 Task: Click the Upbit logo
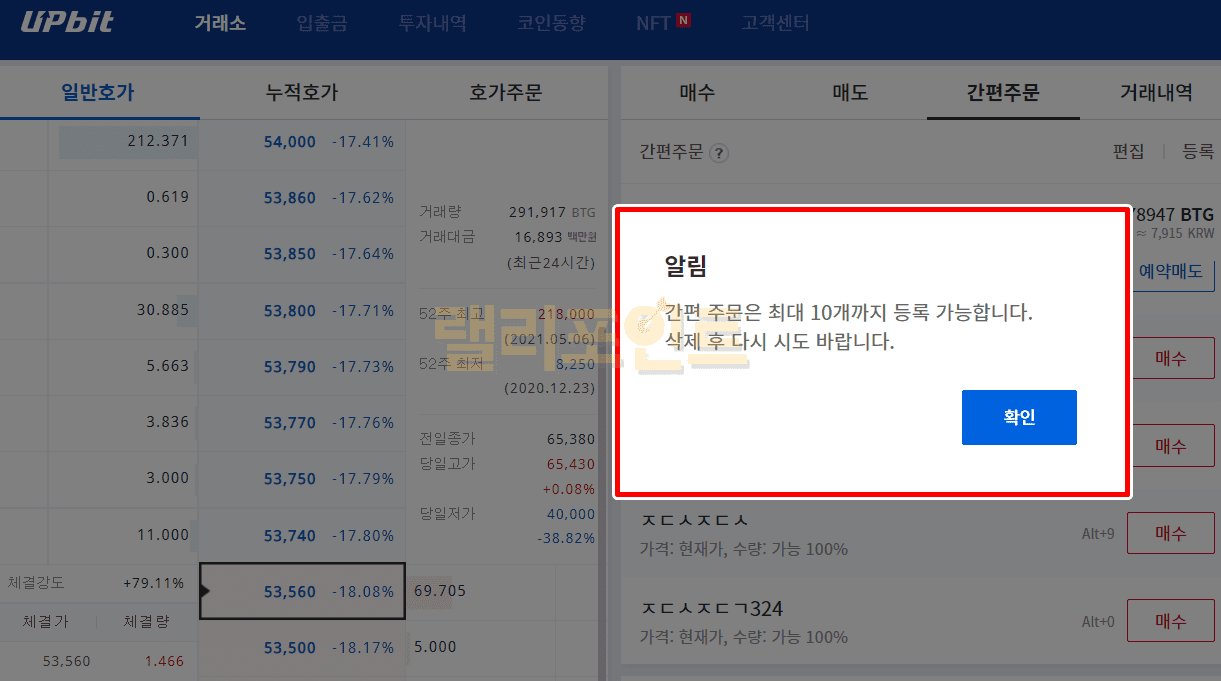click(67, 22)
